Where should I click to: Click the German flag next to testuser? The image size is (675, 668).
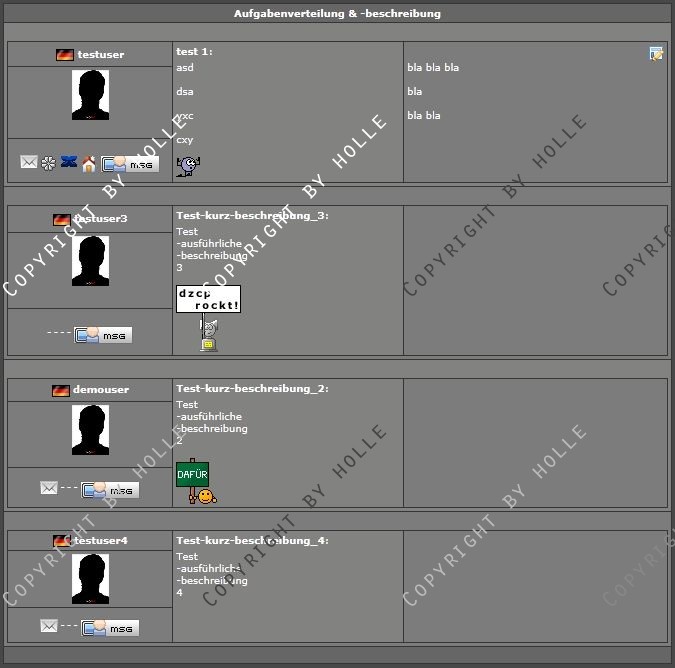[x=65, y=55]
